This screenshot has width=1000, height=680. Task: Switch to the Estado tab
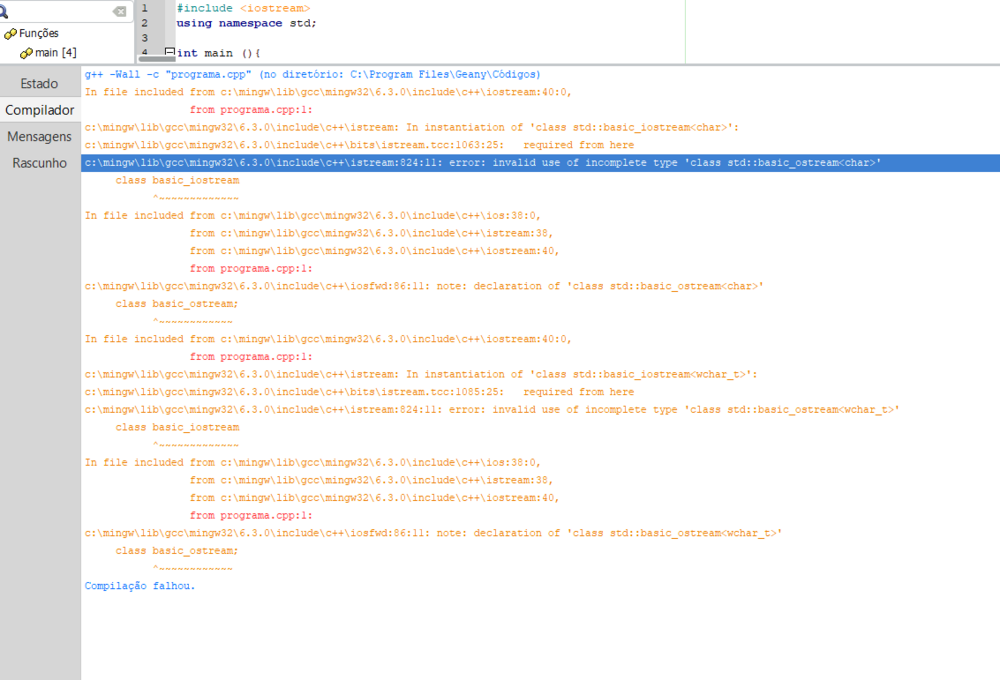pos(39,83)
